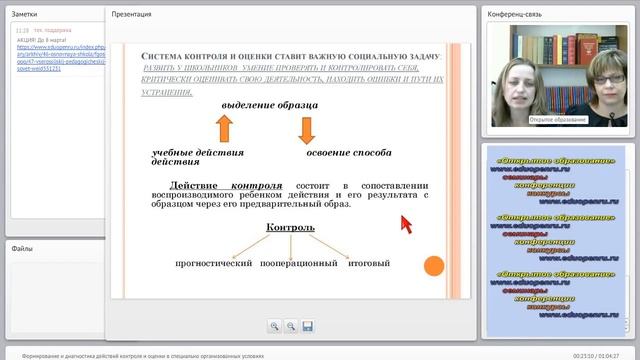This screenshot has width=640, height=360.
Task: Zoom out of the presentation slide
Action: [x=291, y=326]
